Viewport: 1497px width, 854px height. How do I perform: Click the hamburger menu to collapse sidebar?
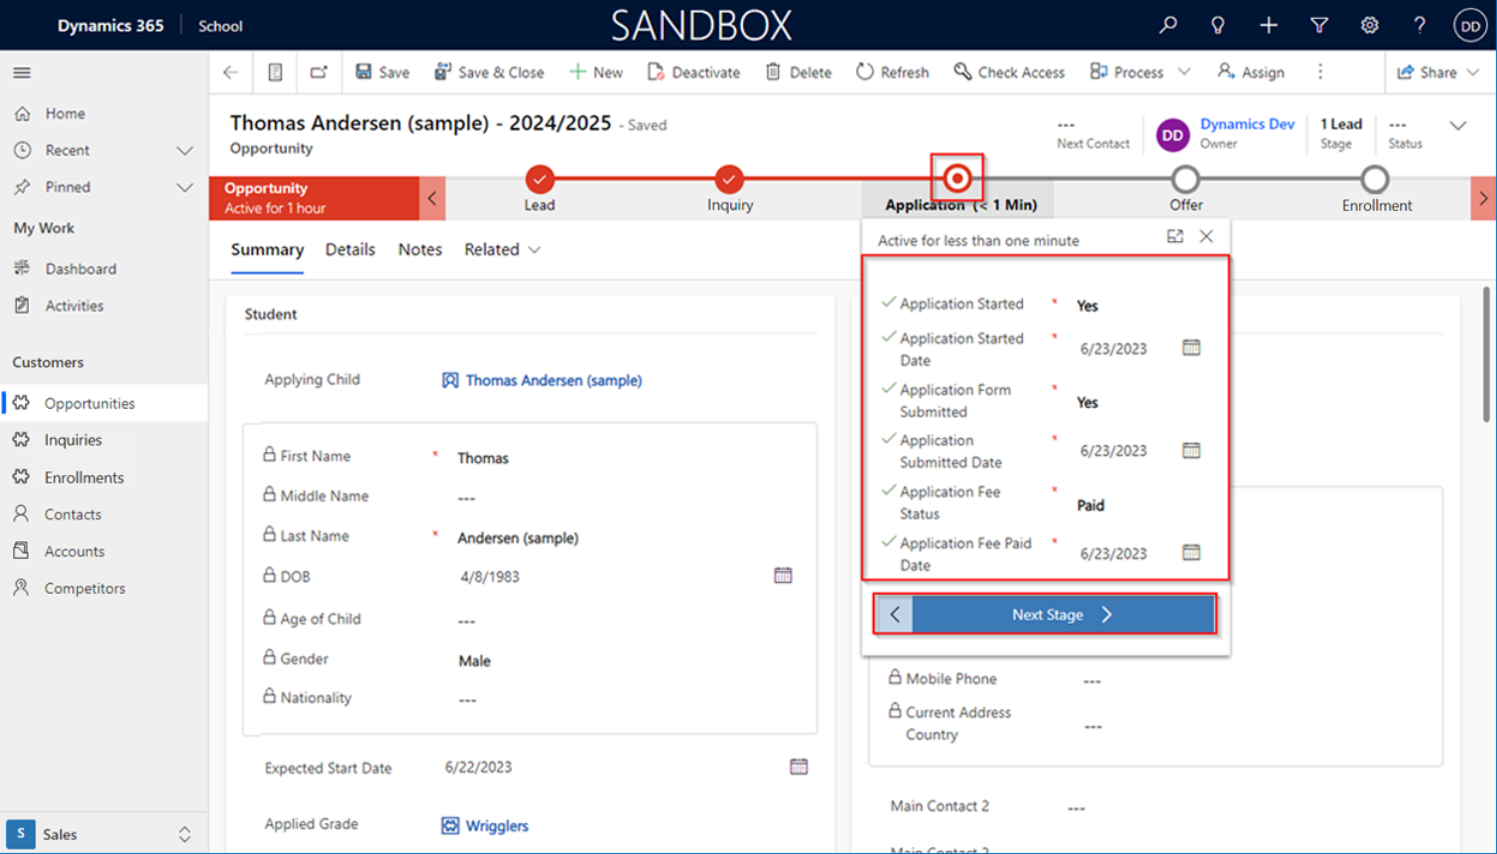pos(22,72)
